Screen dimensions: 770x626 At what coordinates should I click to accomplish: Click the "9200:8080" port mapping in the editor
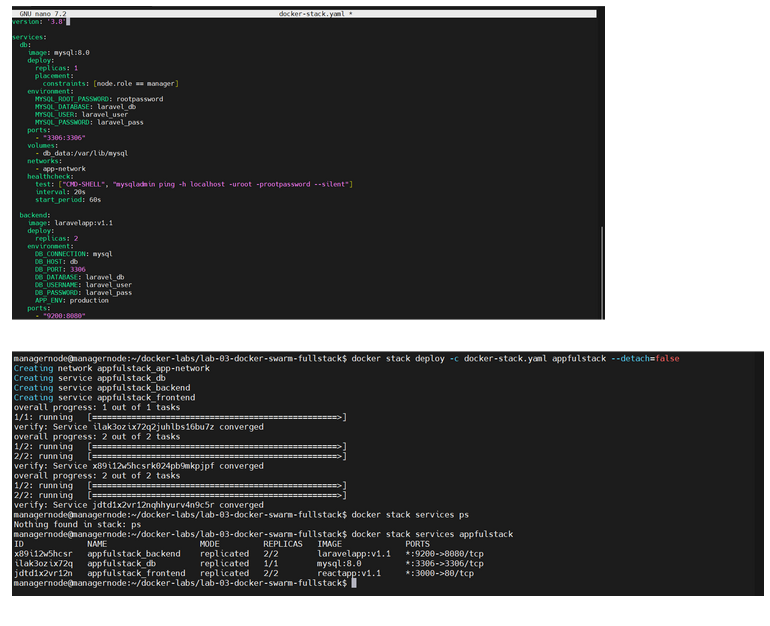(x=62, y=316)
